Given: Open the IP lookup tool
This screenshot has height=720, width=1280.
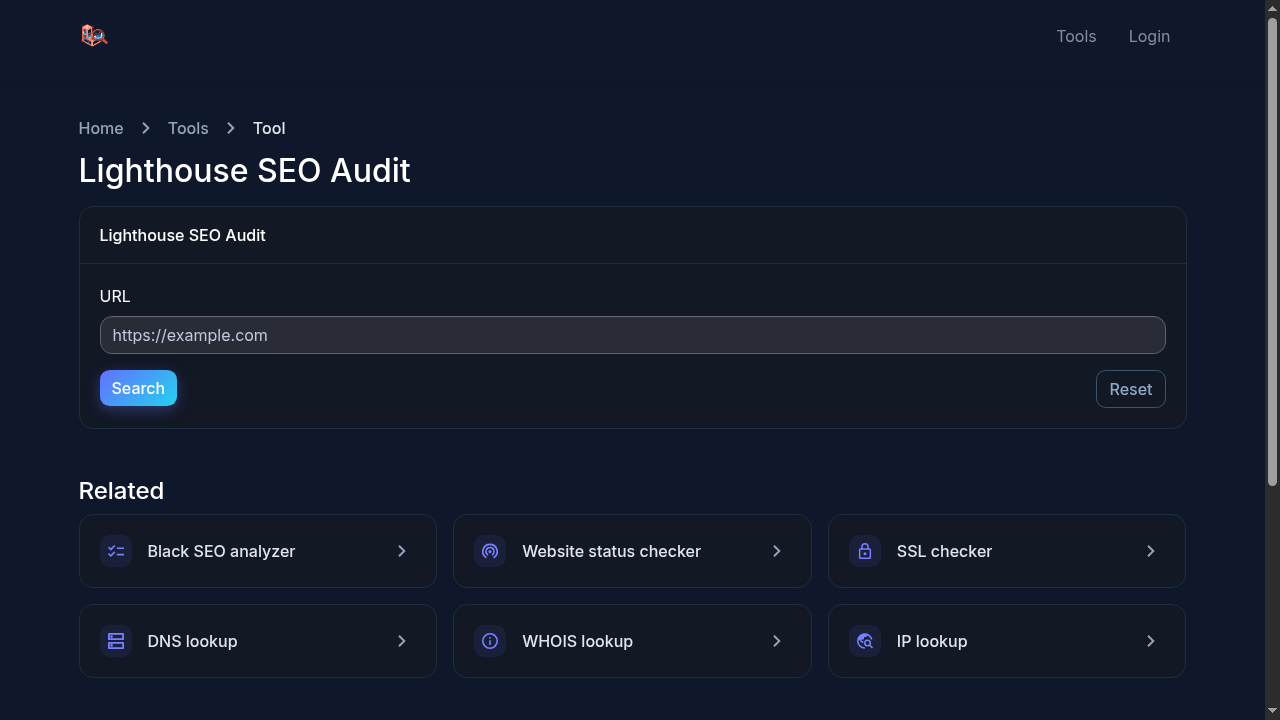Looking at the screenshot, I should pyautogui.click(x=1007, y=641).
